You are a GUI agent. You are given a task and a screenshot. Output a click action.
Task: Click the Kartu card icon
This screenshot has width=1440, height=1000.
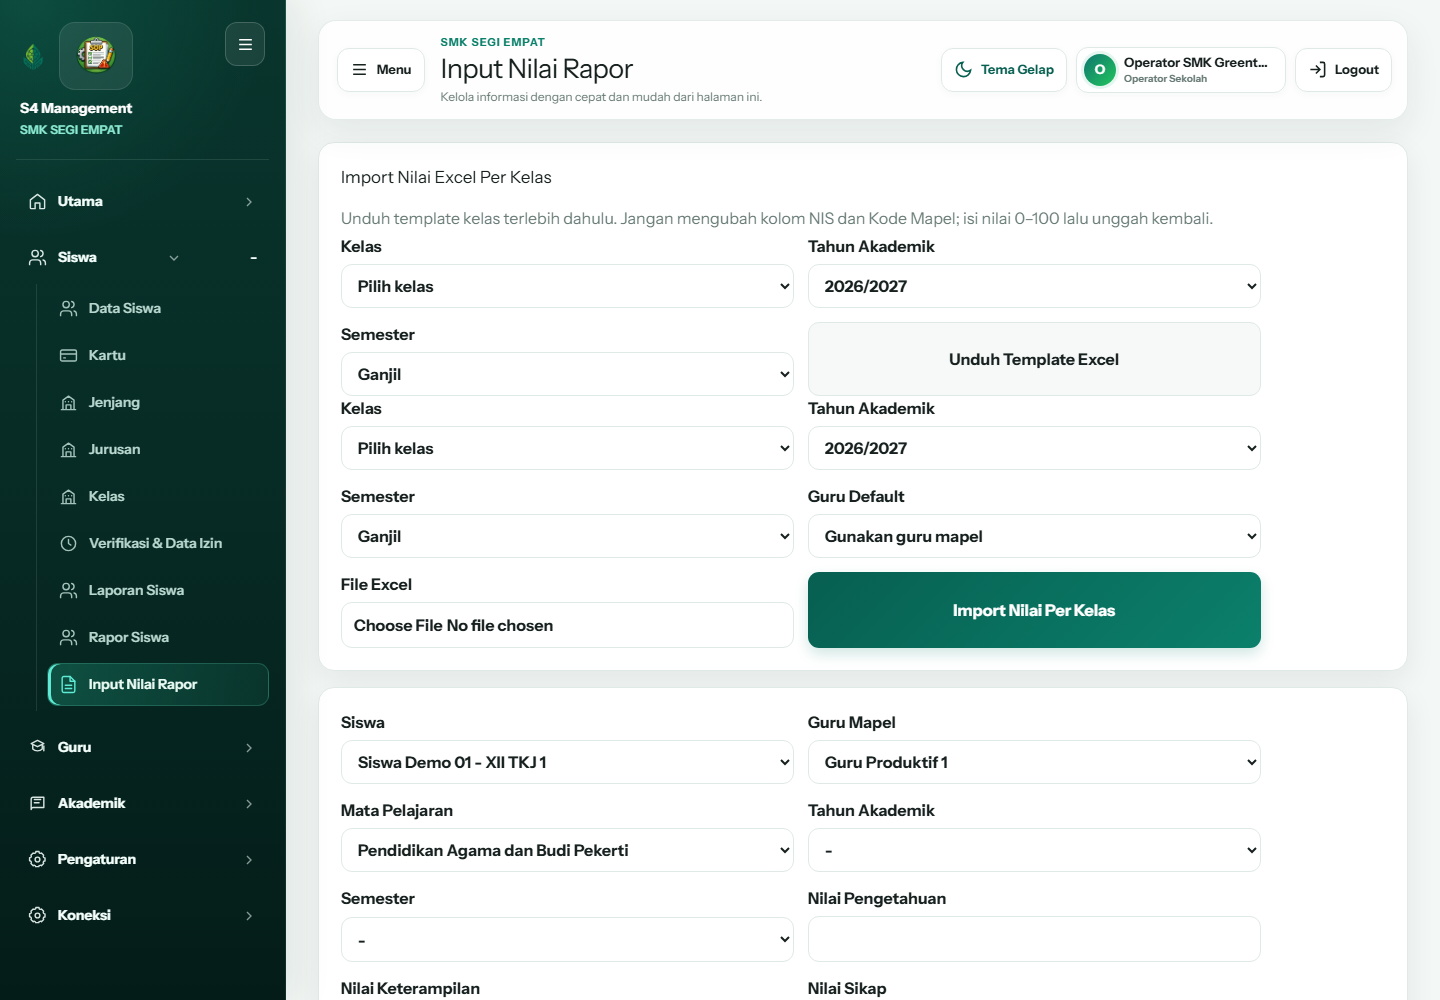[x=68, y=355]
